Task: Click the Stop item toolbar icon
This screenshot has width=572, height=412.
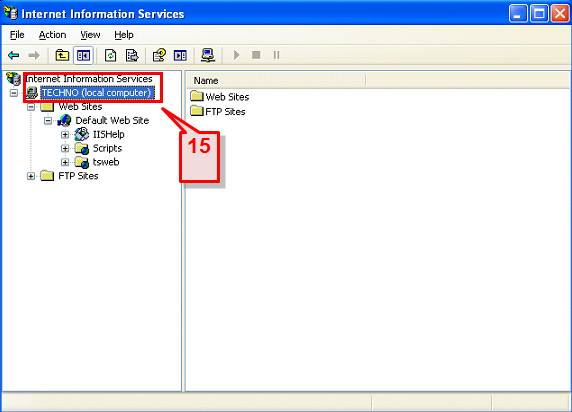Action: point(256,55)
